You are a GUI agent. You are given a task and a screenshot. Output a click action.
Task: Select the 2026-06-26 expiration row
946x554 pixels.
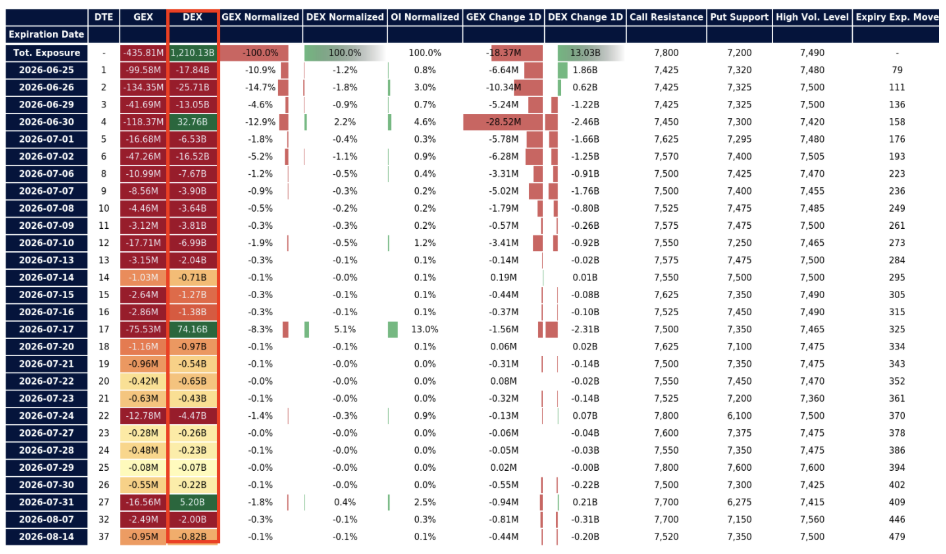tap(46, 87)
